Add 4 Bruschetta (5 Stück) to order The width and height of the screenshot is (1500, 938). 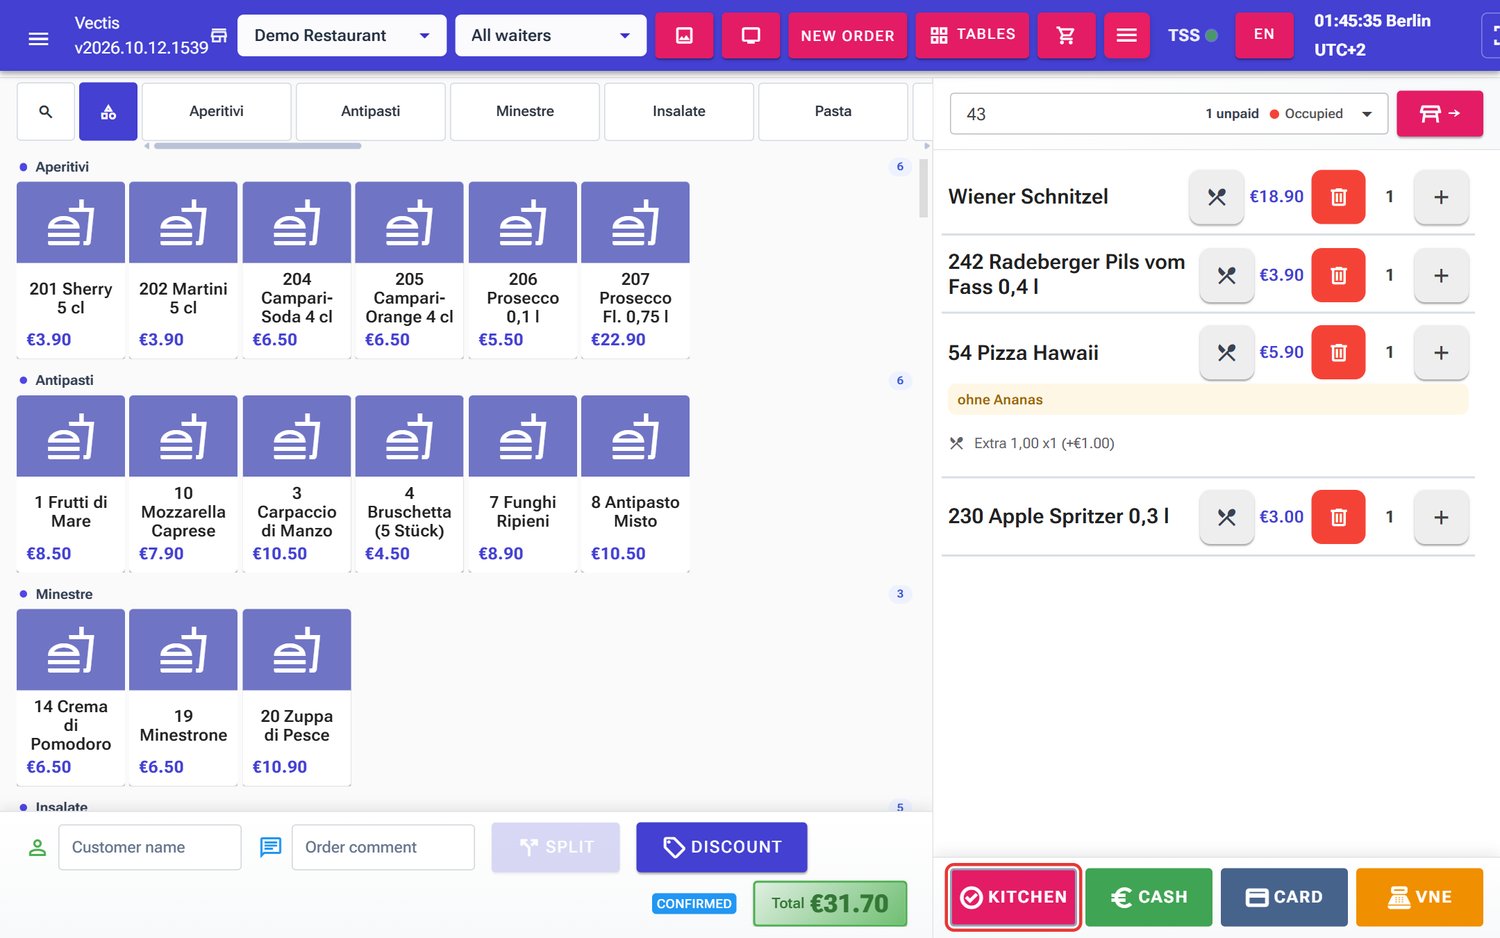pyautogui.click(x=409, y=483)
